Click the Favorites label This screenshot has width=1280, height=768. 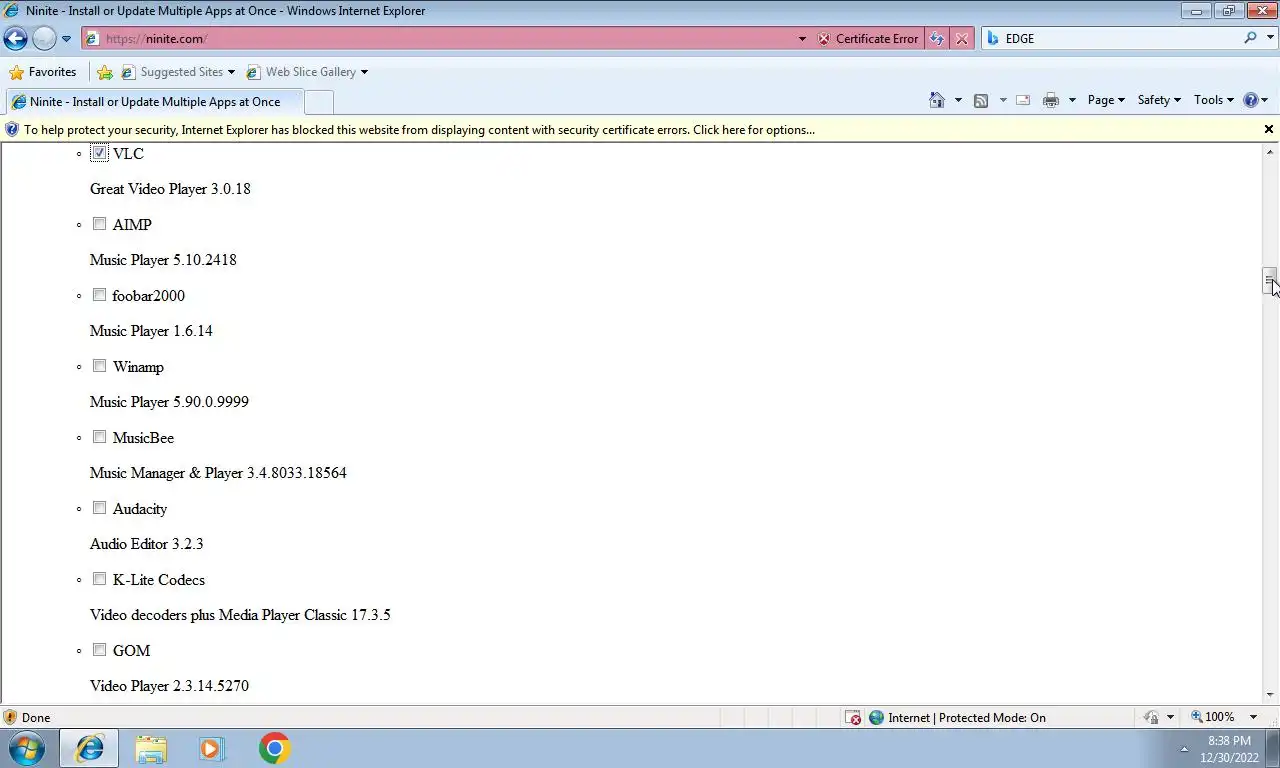[x=52, y=72]
